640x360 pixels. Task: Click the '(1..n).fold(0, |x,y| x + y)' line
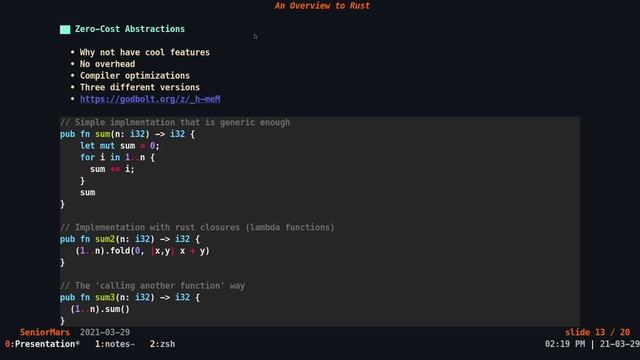click(142, 251)
